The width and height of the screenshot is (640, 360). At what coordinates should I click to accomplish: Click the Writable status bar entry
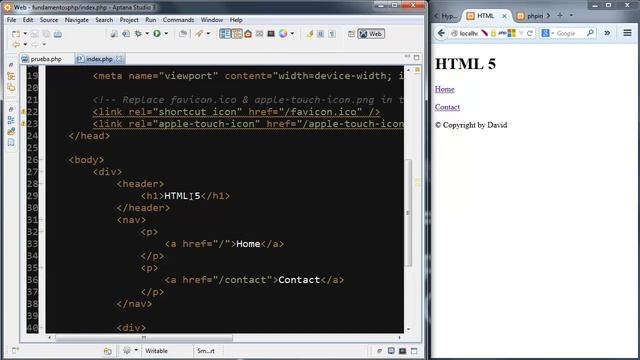click(156, 351)
